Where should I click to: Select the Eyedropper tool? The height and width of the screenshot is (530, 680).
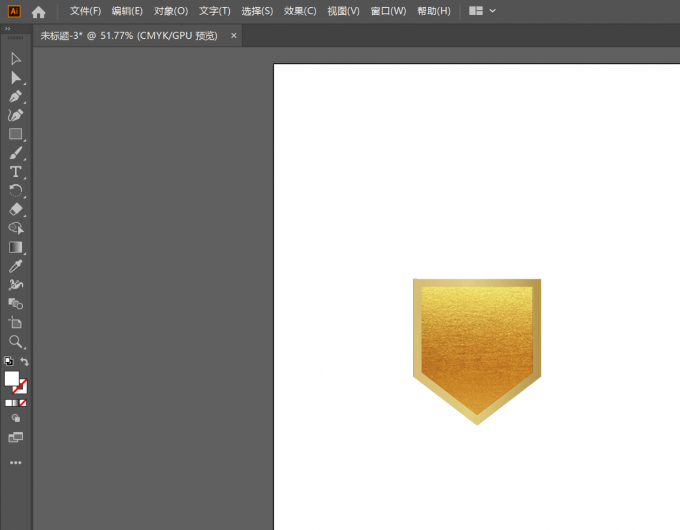coord(16,266)
